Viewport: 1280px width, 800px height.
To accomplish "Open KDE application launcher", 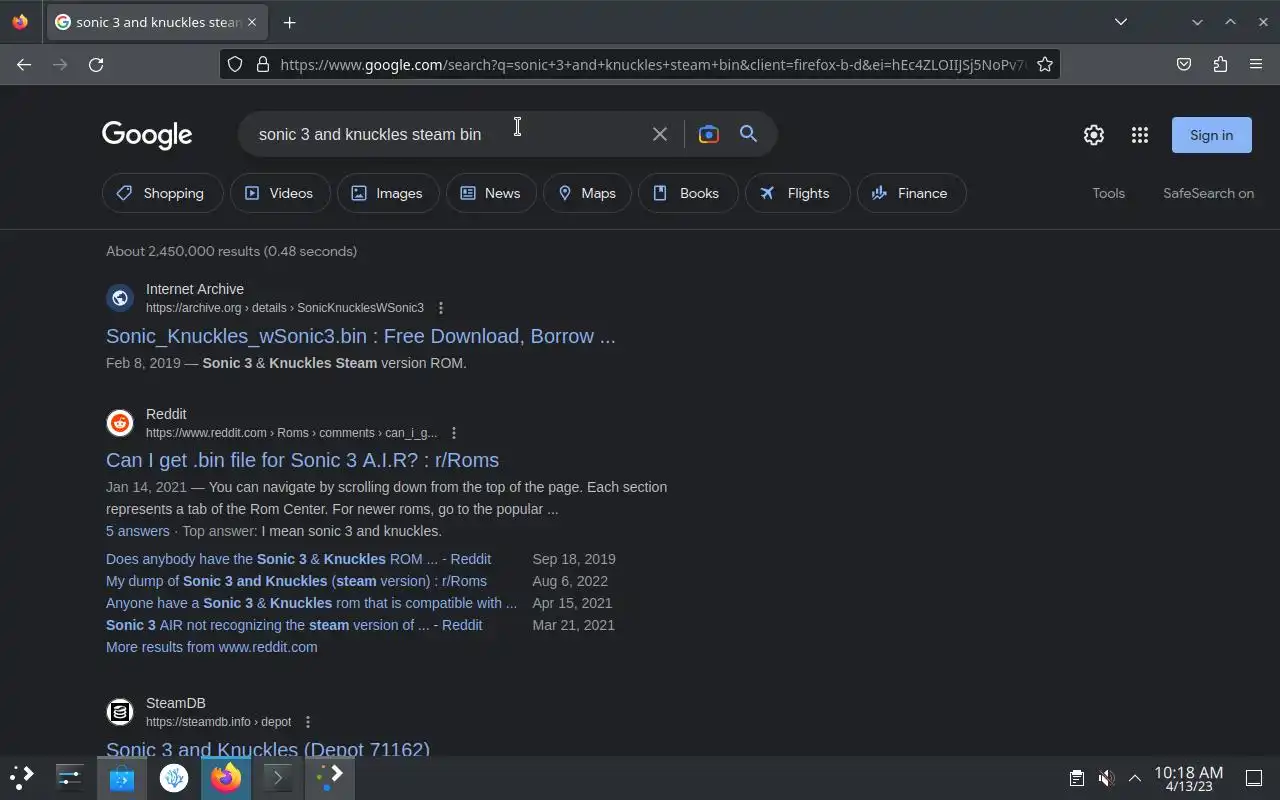I will [x=22, y=777].
